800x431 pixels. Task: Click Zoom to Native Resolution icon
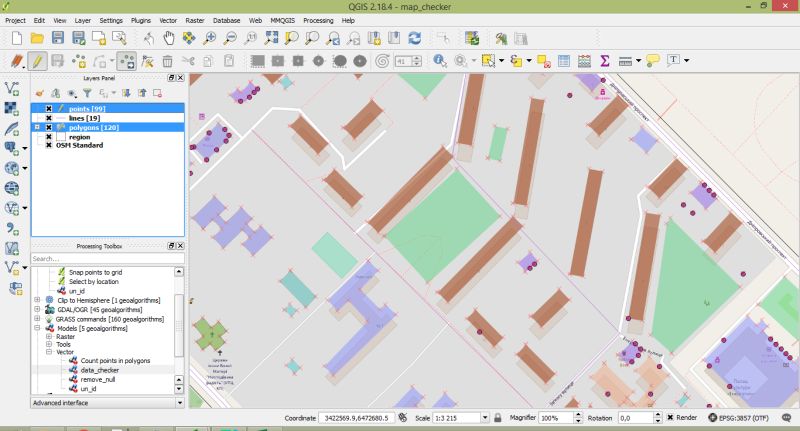tap(251, 38)
